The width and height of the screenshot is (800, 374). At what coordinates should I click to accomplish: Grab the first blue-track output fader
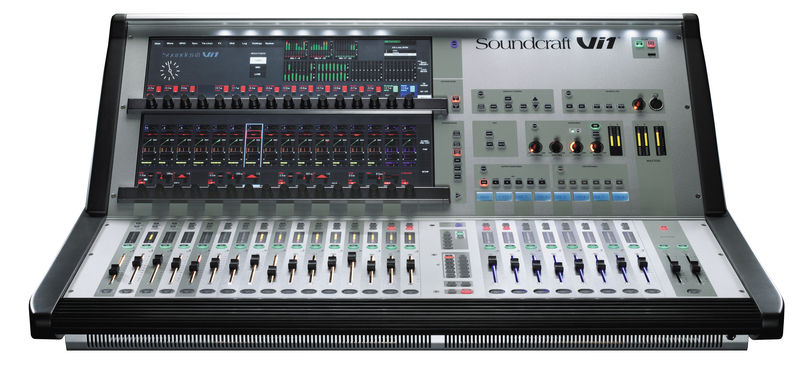click(492, 263)
